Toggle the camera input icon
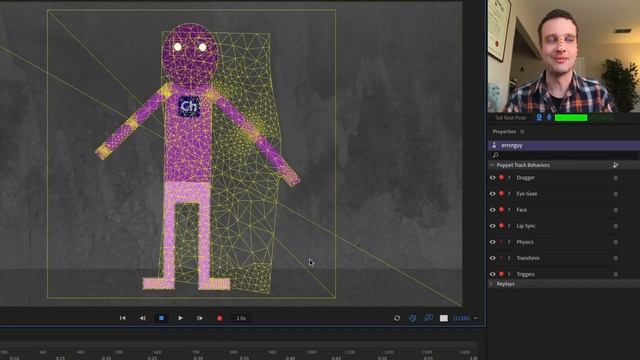Screen dimensions: 640x360 click(539, 118)
